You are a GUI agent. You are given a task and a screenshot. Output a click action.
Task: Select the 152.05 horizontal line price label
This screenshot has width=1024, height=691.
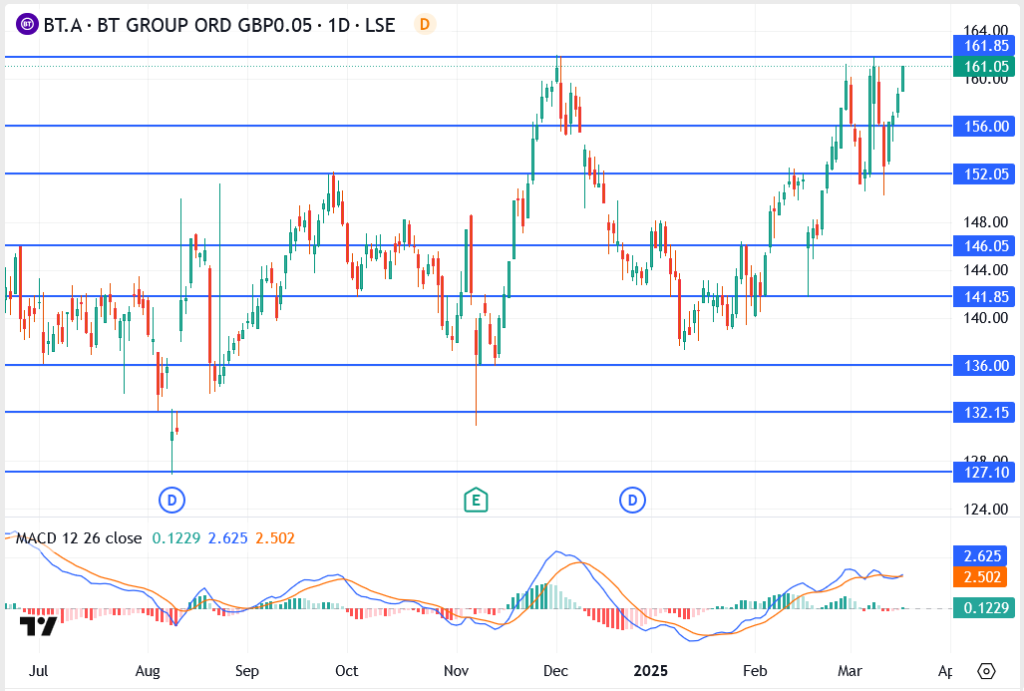click(985, 174)
